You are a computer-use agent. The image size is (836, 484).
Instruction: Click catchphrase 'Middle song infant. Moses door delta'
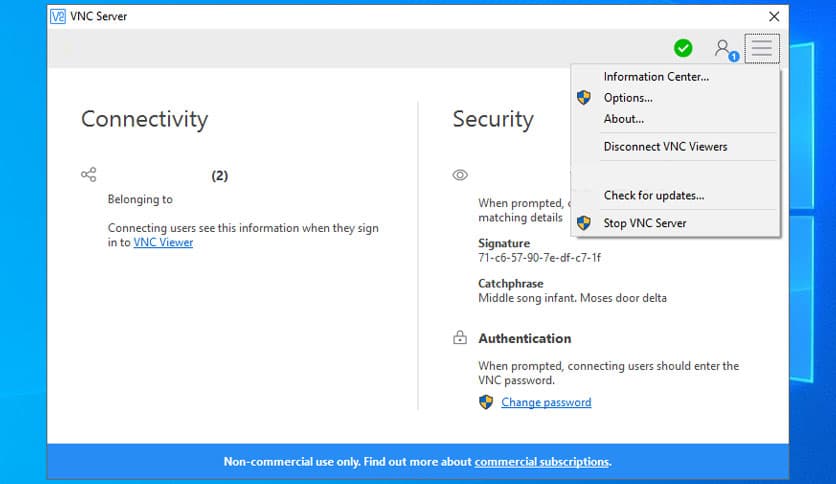pyautogui.click(x=572, y=298)
